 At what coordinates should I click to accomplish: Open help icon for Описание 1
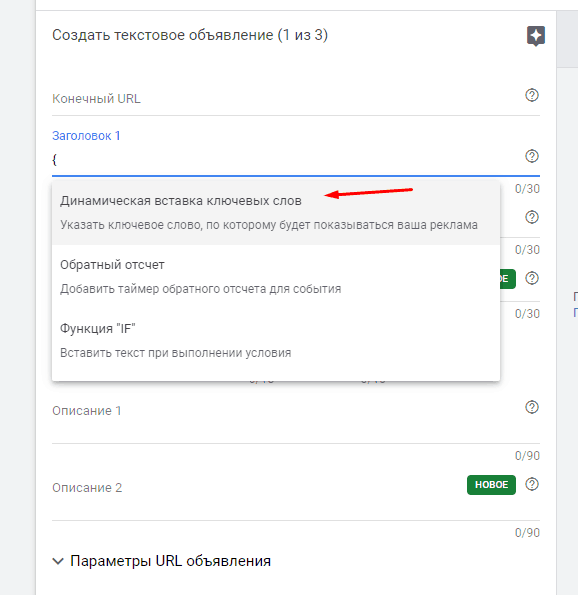click(x=532, y=407)
